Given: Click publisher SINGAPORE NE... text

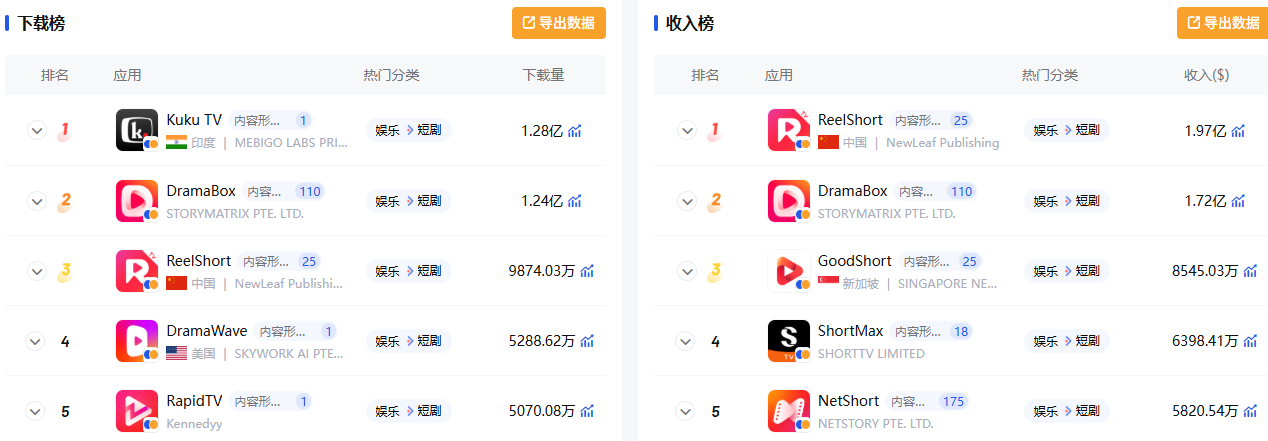Looking at the screenshot, I should [948, 284].
